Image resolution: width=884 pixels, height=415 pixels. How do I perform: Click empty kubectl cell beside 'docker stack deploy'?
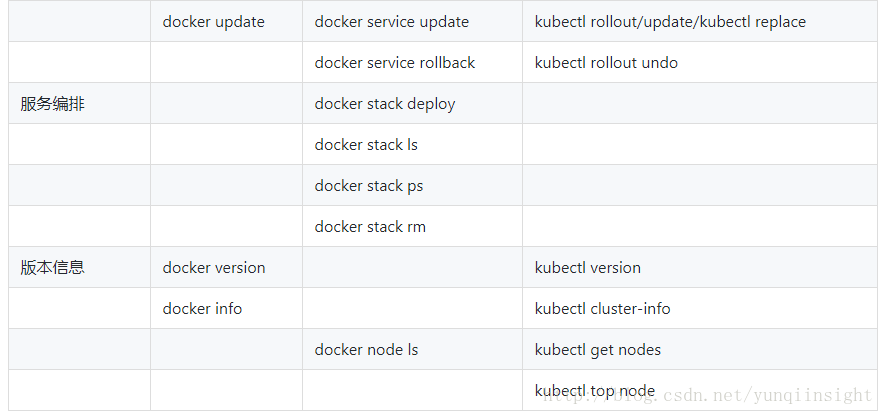(x=700, y=103)
